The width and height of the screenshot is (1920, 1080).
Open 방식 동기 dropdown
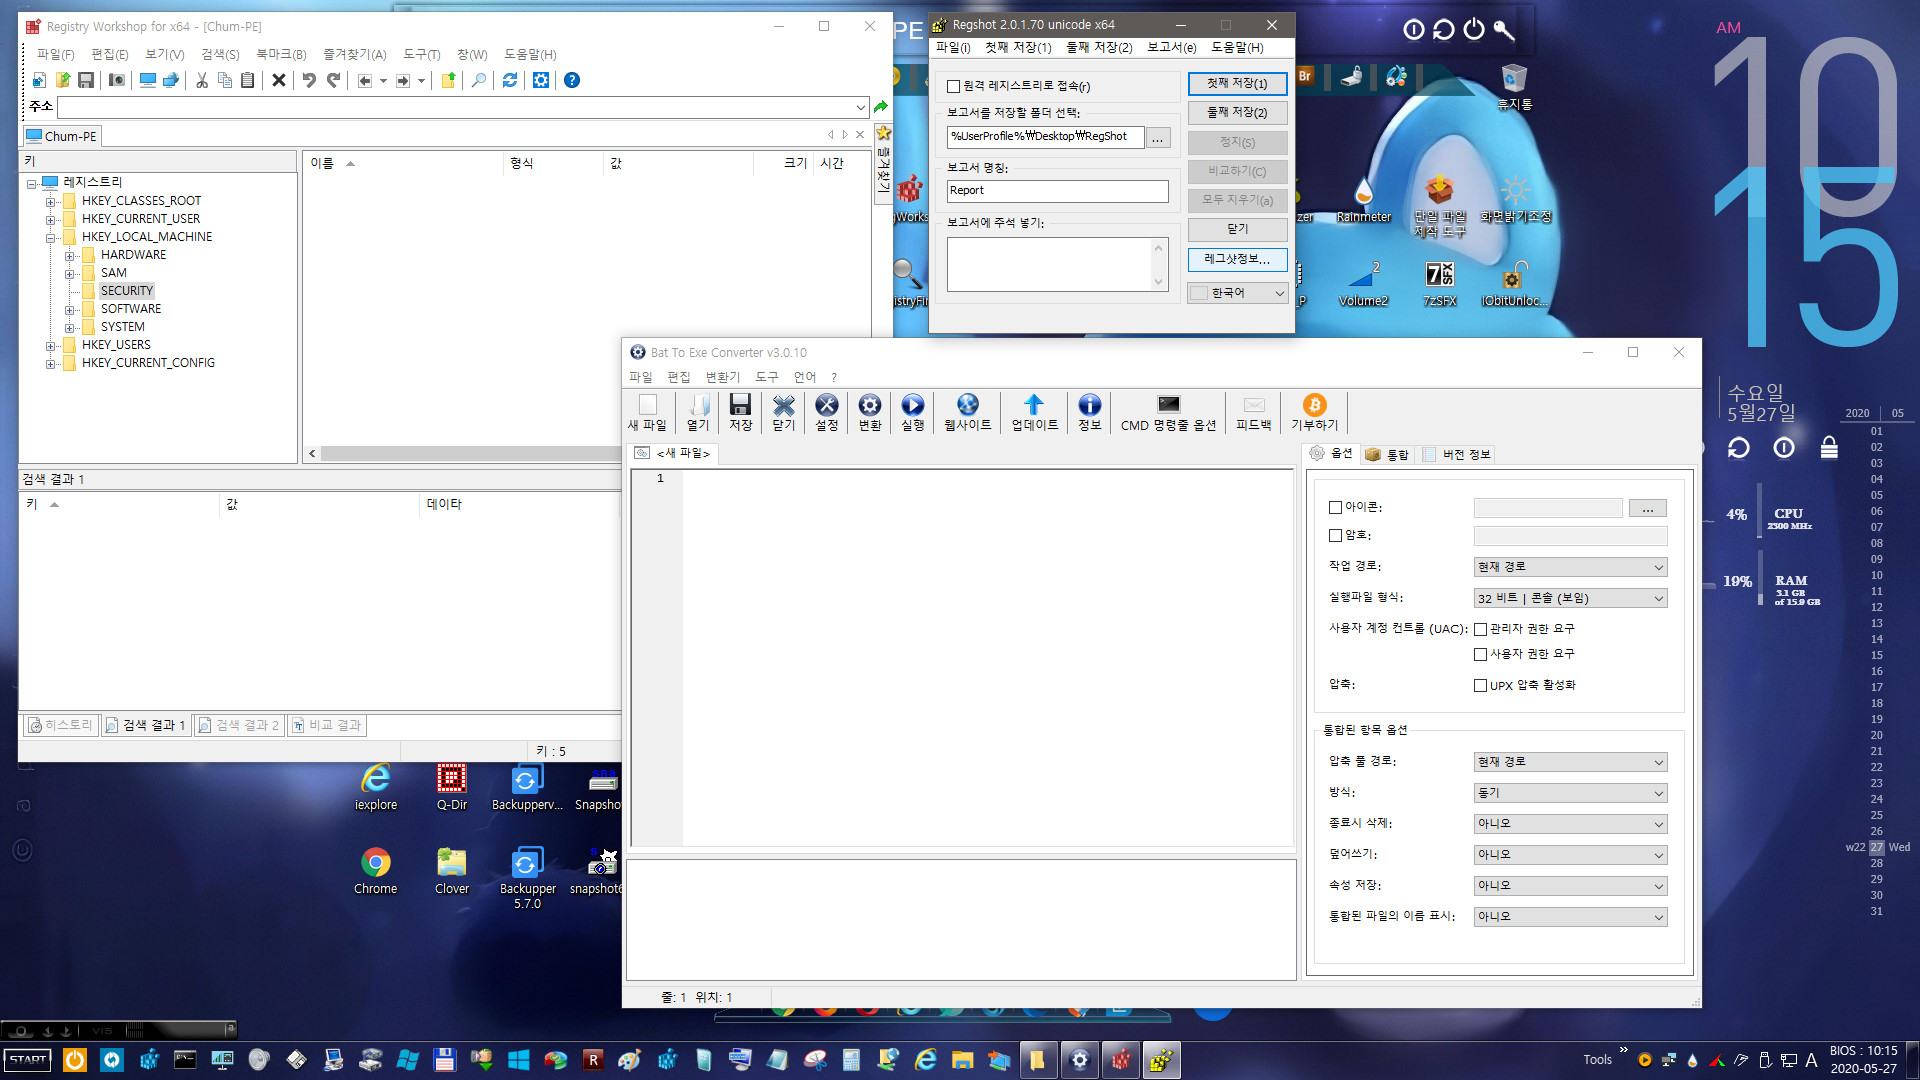click(x=1570, y=793)
